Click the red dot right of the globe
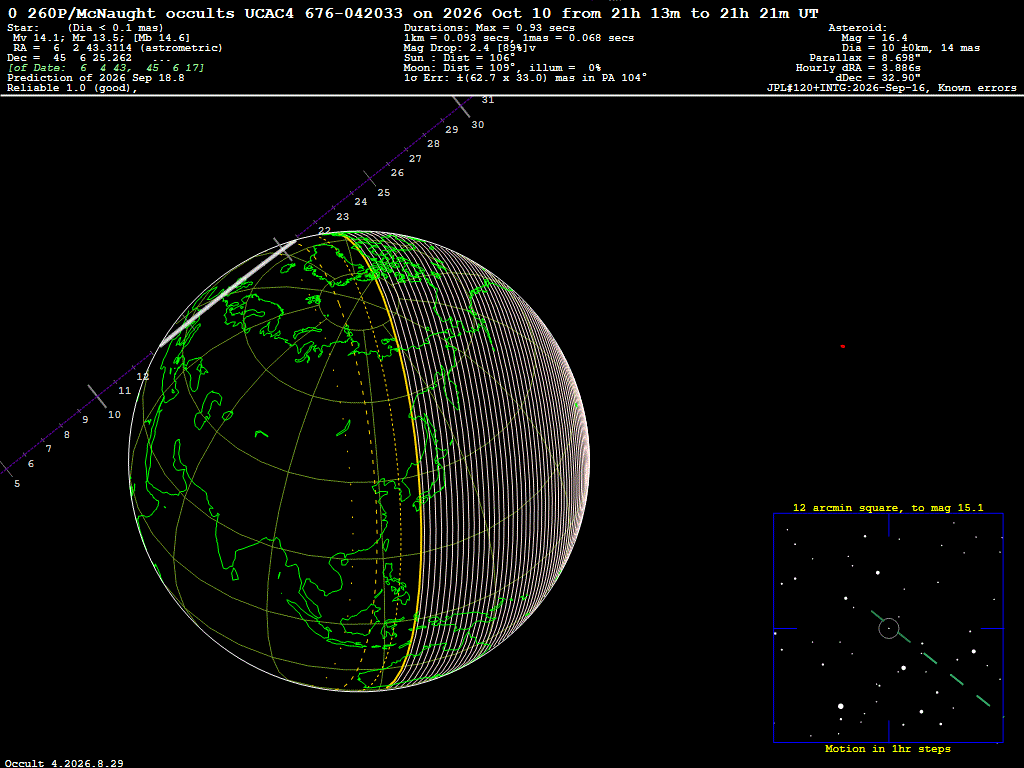 point(842,346)
